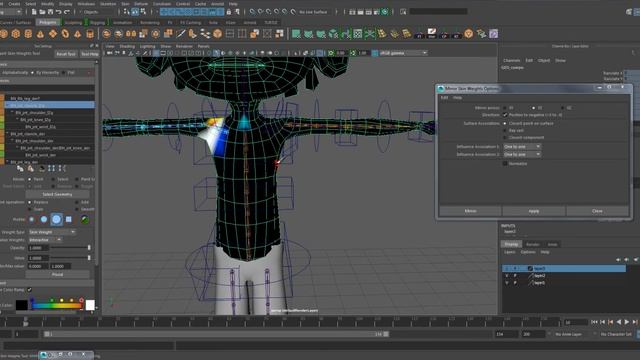The height and width of the screenshot is (360, 640).
Task: Select the Paint mode radio button
Action: (29, 179)
